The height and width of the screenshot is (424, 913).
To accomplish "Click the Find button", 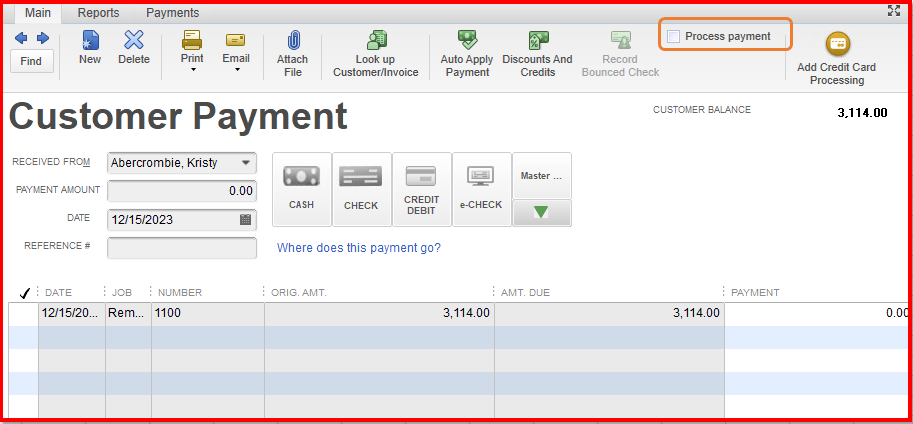I will click(x=31, y=61).
